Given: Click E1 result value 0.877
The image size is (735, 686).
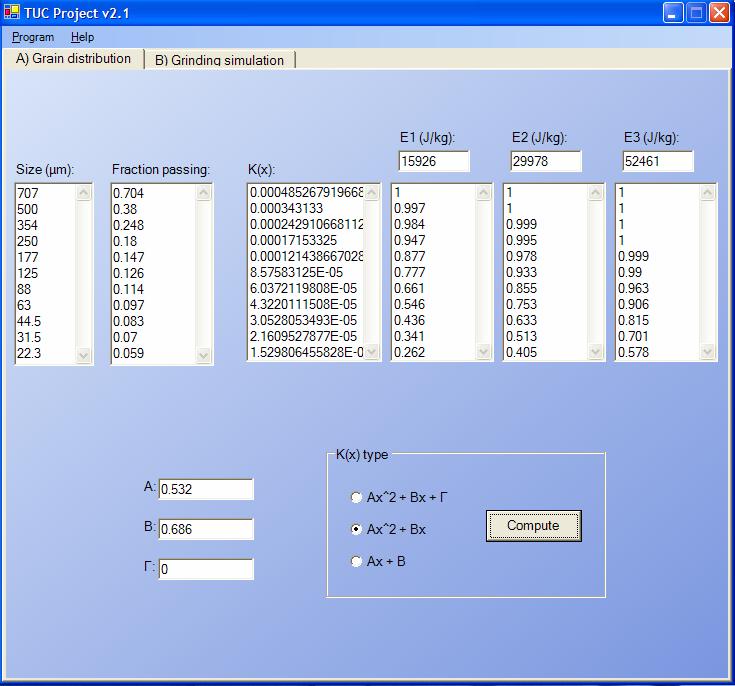Looking at the screenshot, I should click(x=410, y=256).
